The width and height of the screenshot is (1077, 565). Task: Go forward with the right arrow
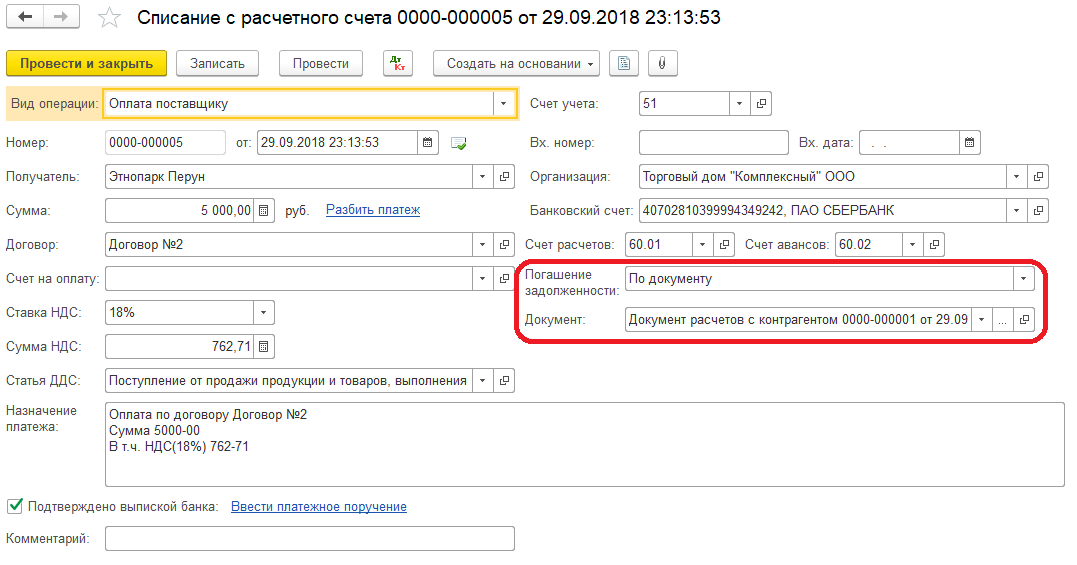click(x=61, y=17)
